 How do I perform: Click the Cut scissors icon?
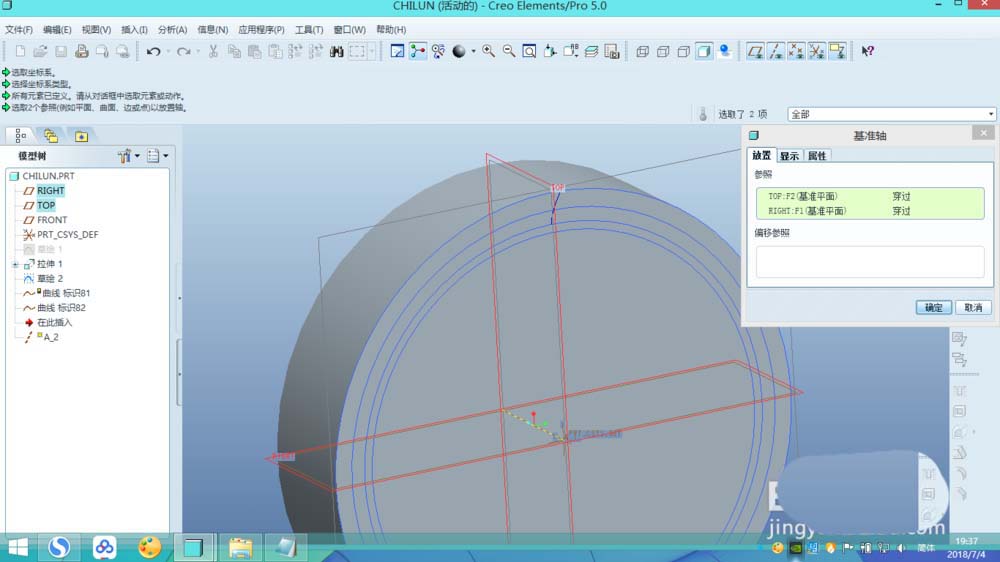214,51
